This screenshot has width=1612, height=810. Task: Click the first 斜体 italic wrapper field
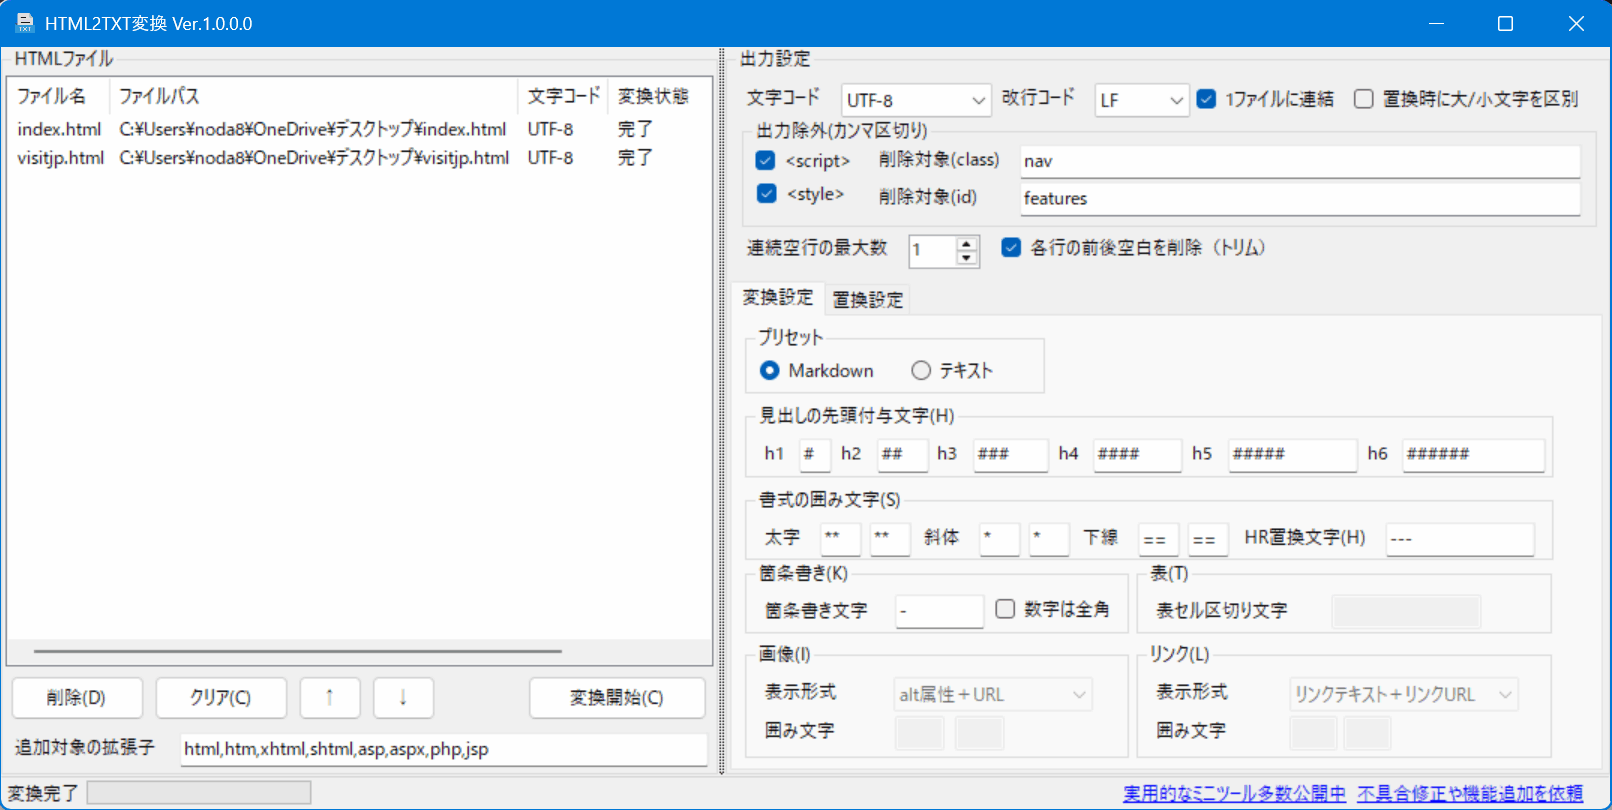tap(999, 538)
